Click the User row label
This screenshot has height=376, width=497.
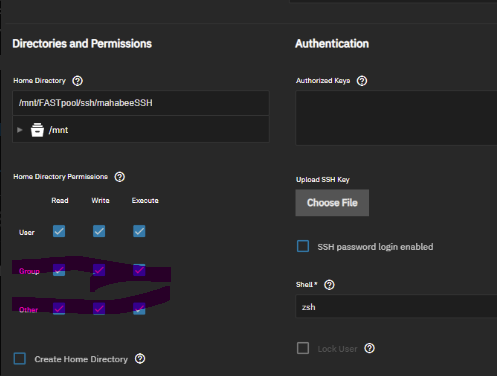tap(27, 233)
